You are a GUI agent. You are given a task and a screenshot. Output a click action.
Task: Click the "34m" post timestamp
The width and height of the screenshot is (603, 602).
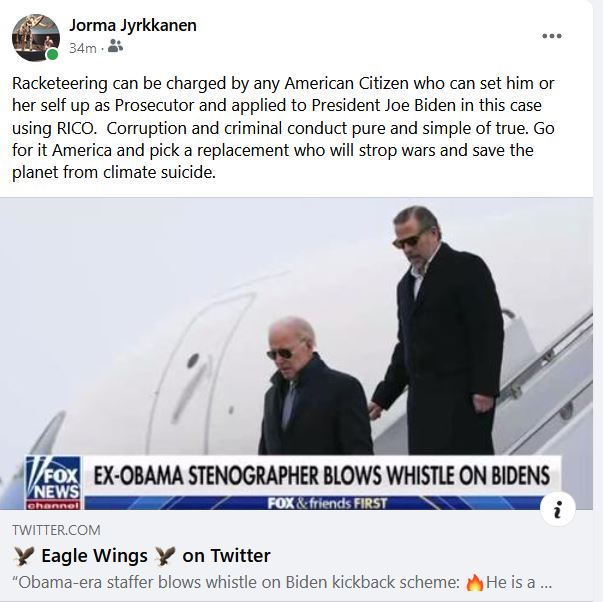tap(82, 46)
